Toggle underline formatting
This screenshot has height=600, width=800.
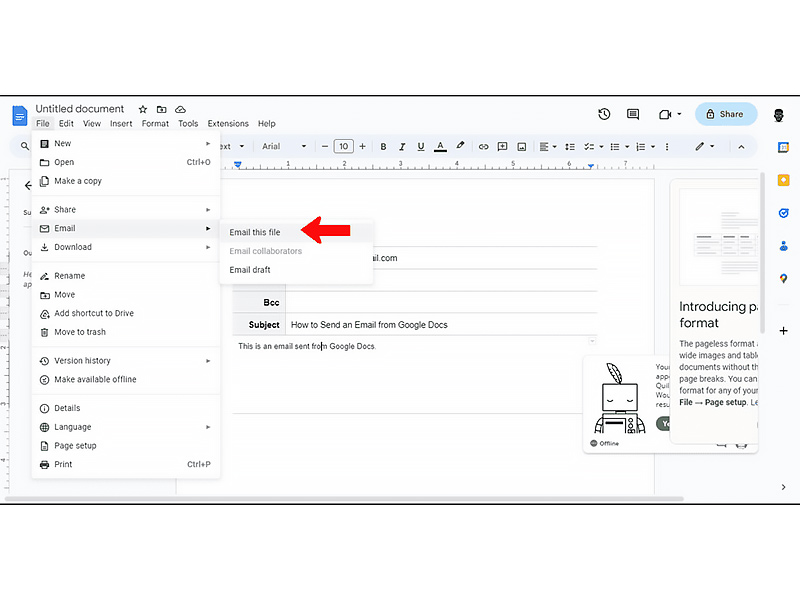tap(421, 146)
